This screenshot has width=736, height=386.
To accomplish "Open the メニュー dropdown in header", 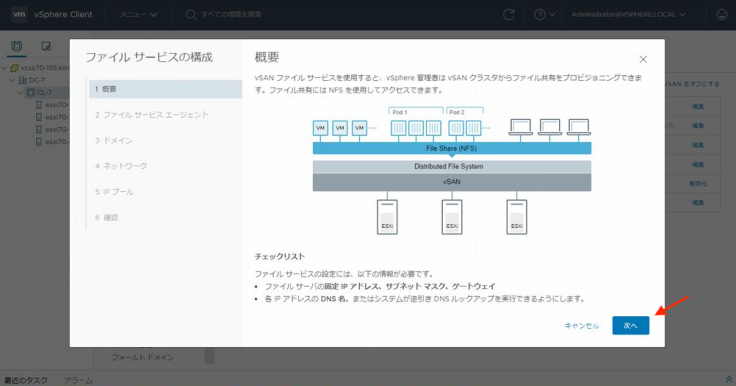I will click(x=138, y=15).
